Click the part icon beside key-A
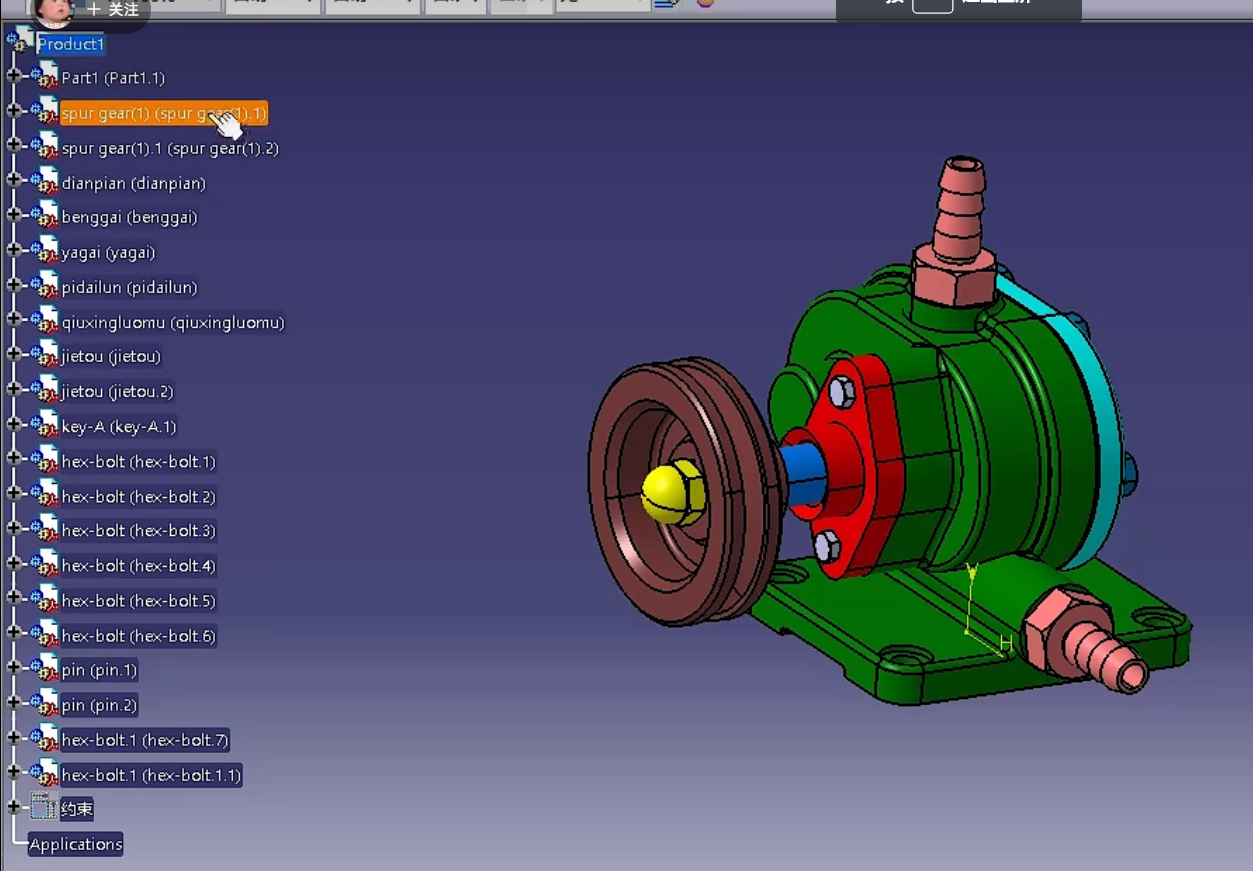 pos(44,426)
